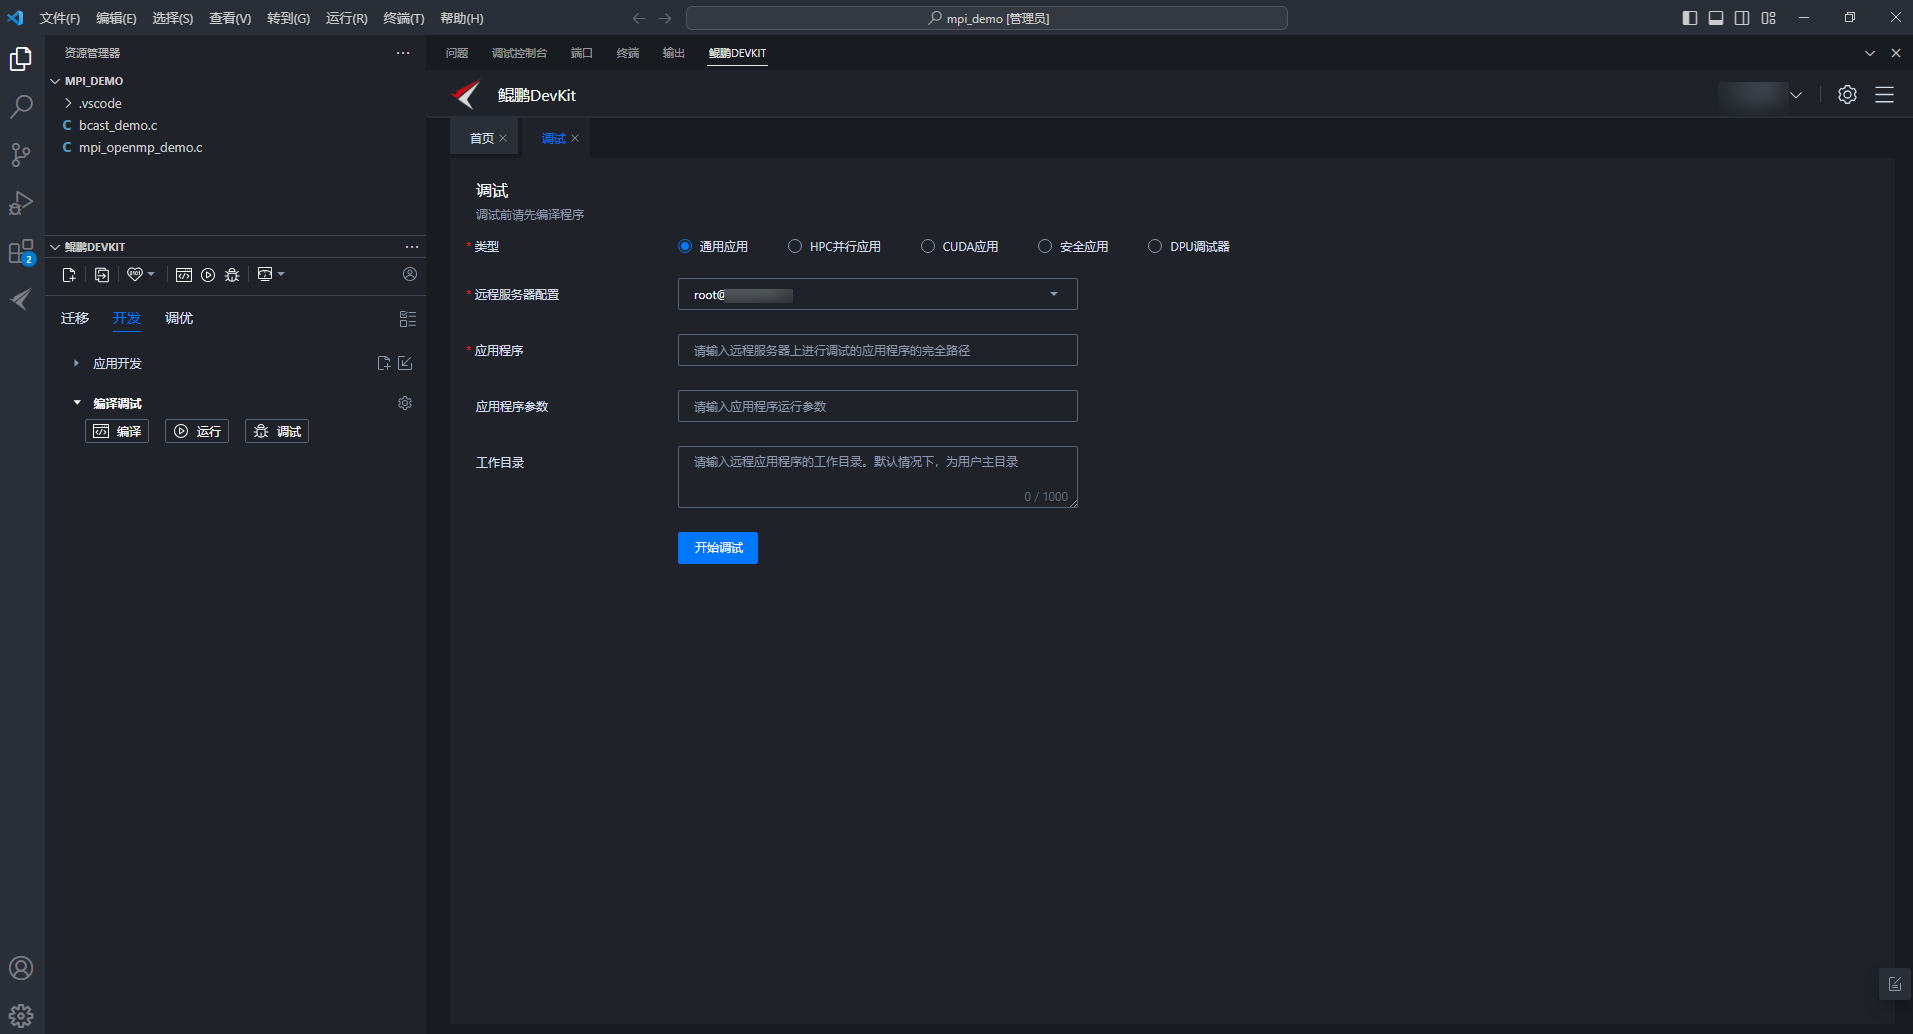Open the Source Control view
Image resolution: width=1913 pixels, height=1034 pixels.
pyautogui.click(x=21, y=154)
